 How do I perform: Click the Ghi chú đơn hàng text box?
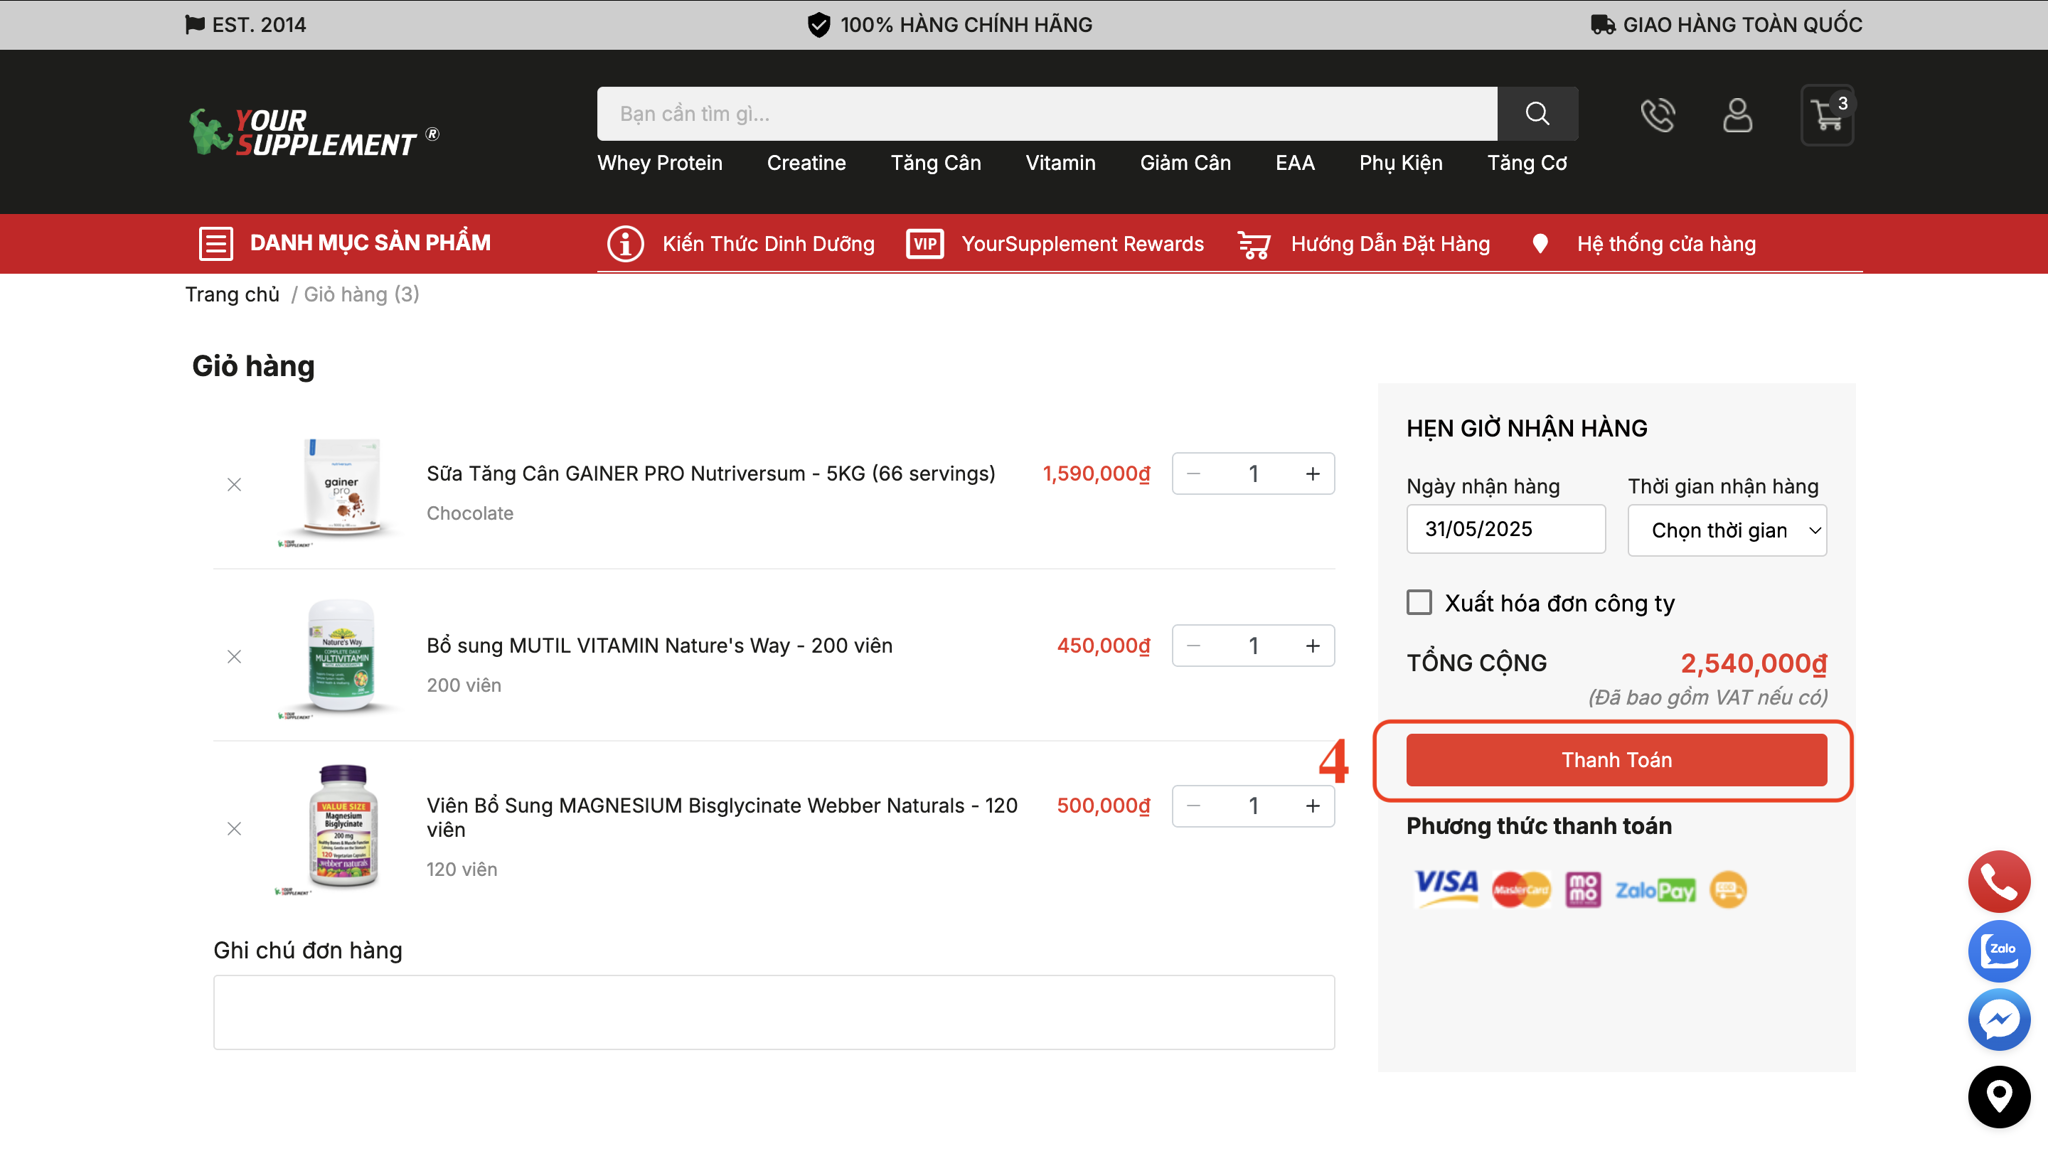tap(773, 1012)
